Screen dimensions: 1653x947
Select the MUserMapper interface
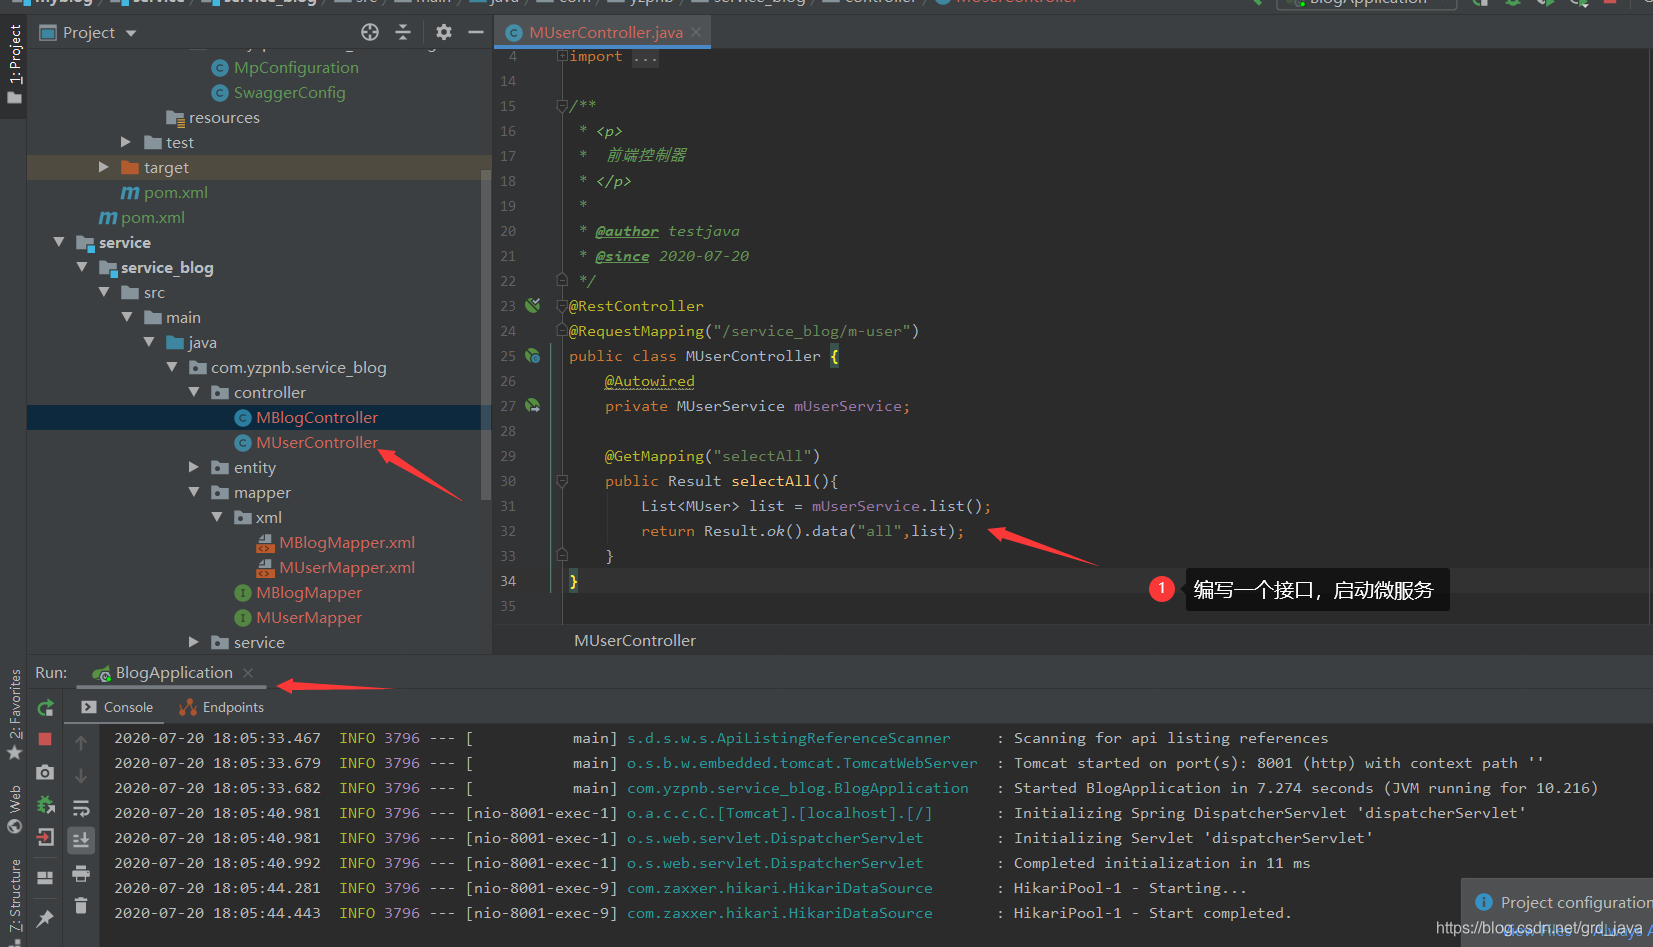coord(308,618)
